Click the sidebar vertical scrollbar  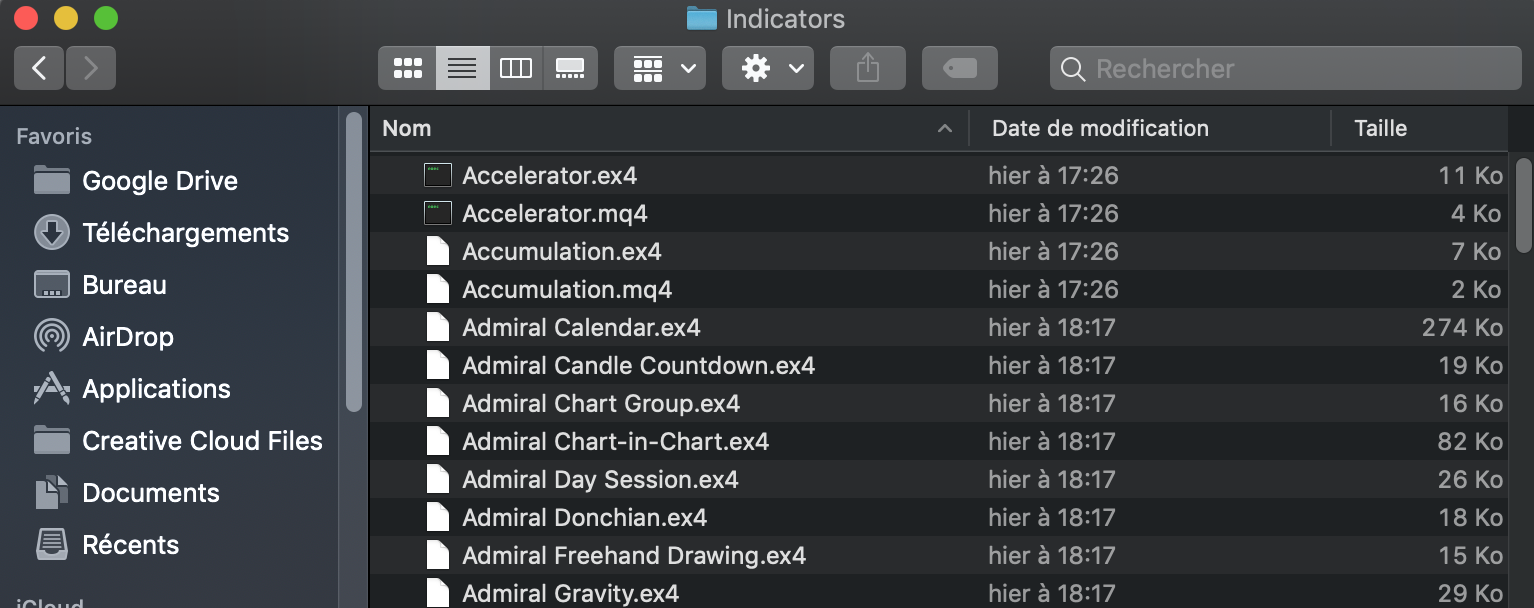click(x=354, y=261)
